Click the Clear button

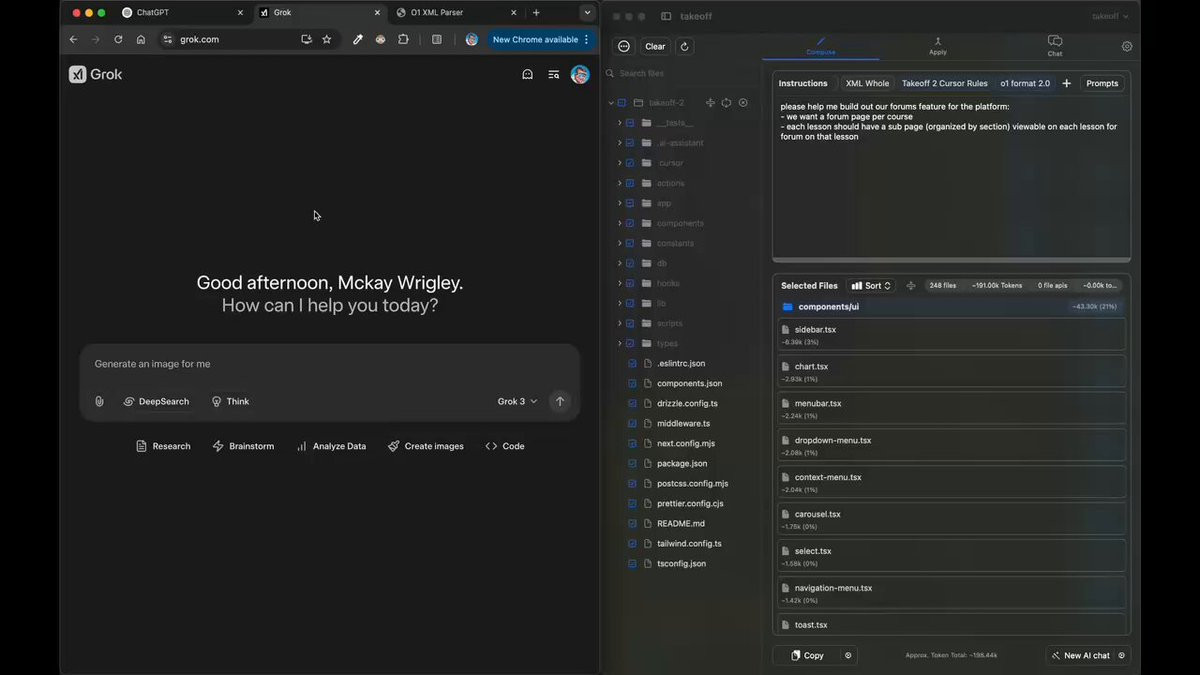click(655, 46)
